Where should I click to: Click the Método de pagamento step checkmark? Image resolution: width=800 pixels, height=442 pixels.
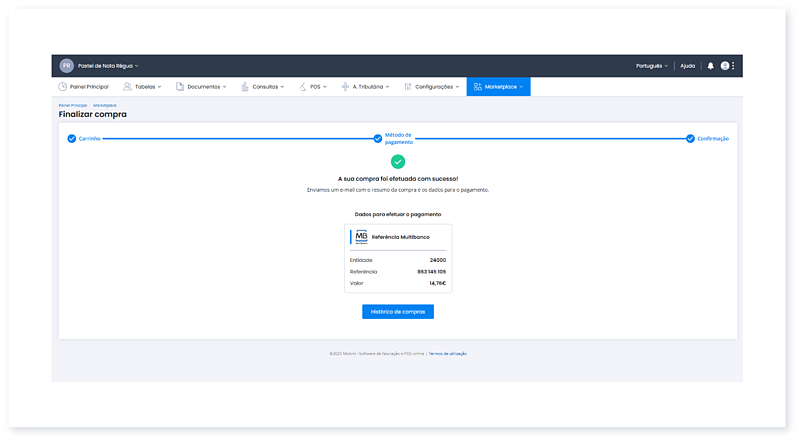pos(378,138)
